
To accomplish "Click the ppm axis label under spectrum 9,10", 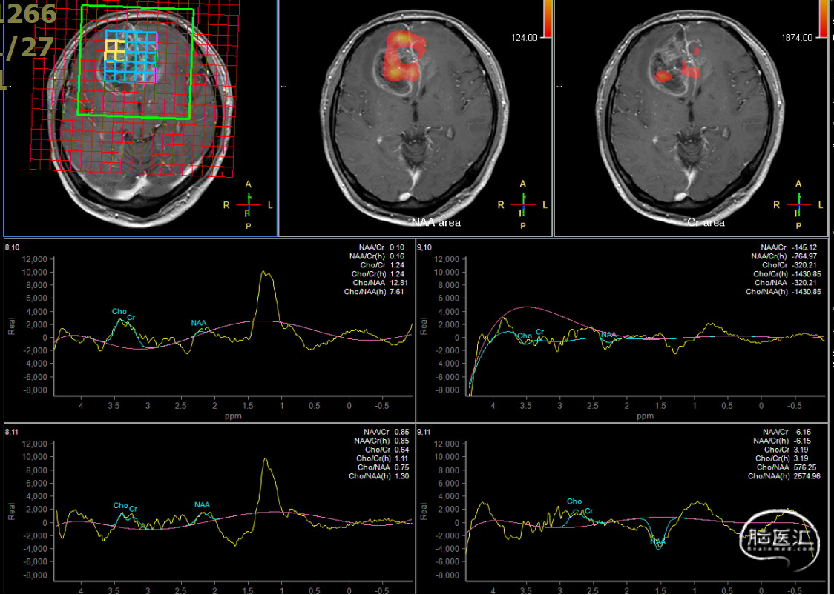I will 645,416.
